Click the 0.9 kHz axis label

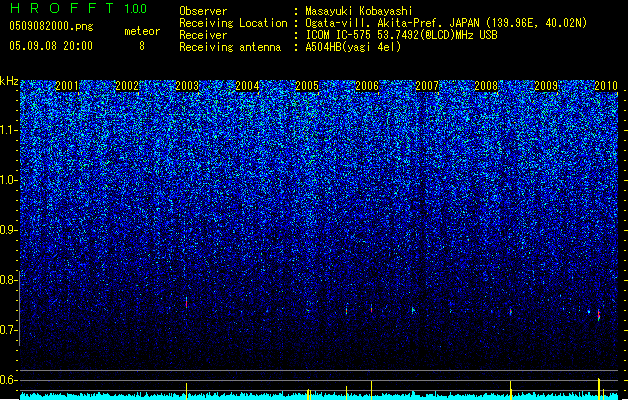[x=9, y=230]
